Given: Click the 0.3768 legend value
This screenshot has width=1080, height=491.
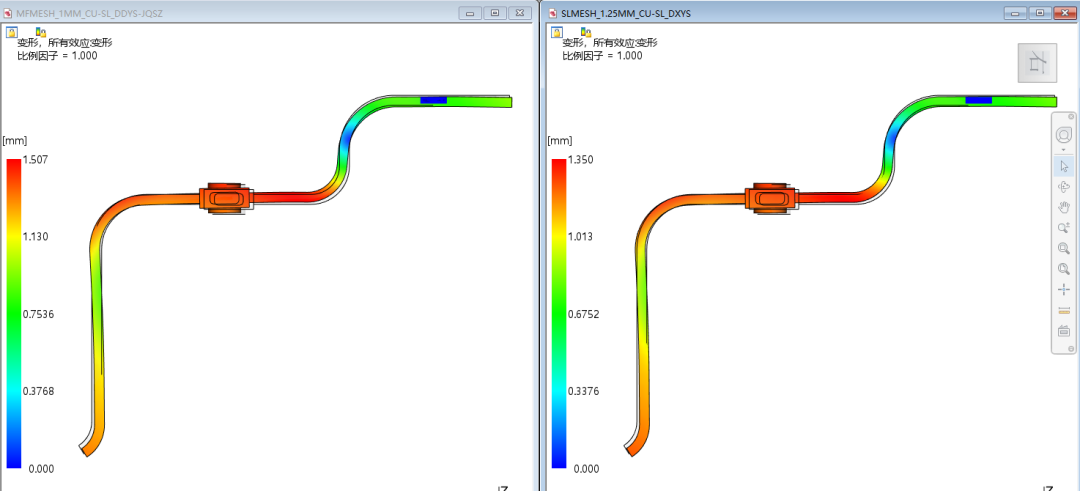Looking at the screenshot, I should [41, 391].
